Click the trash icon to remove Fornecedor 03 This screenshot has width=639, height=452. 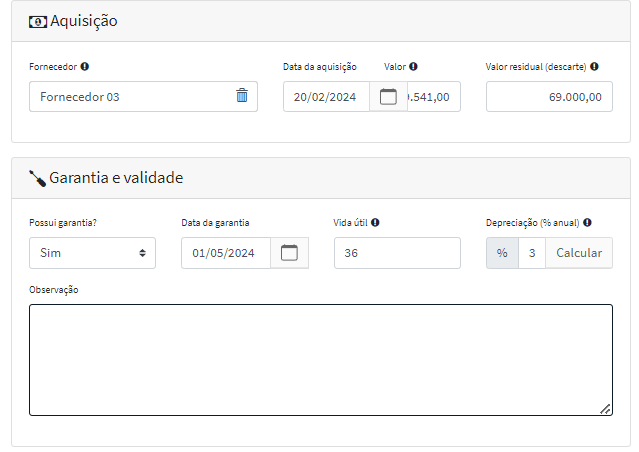coord(242,95)
